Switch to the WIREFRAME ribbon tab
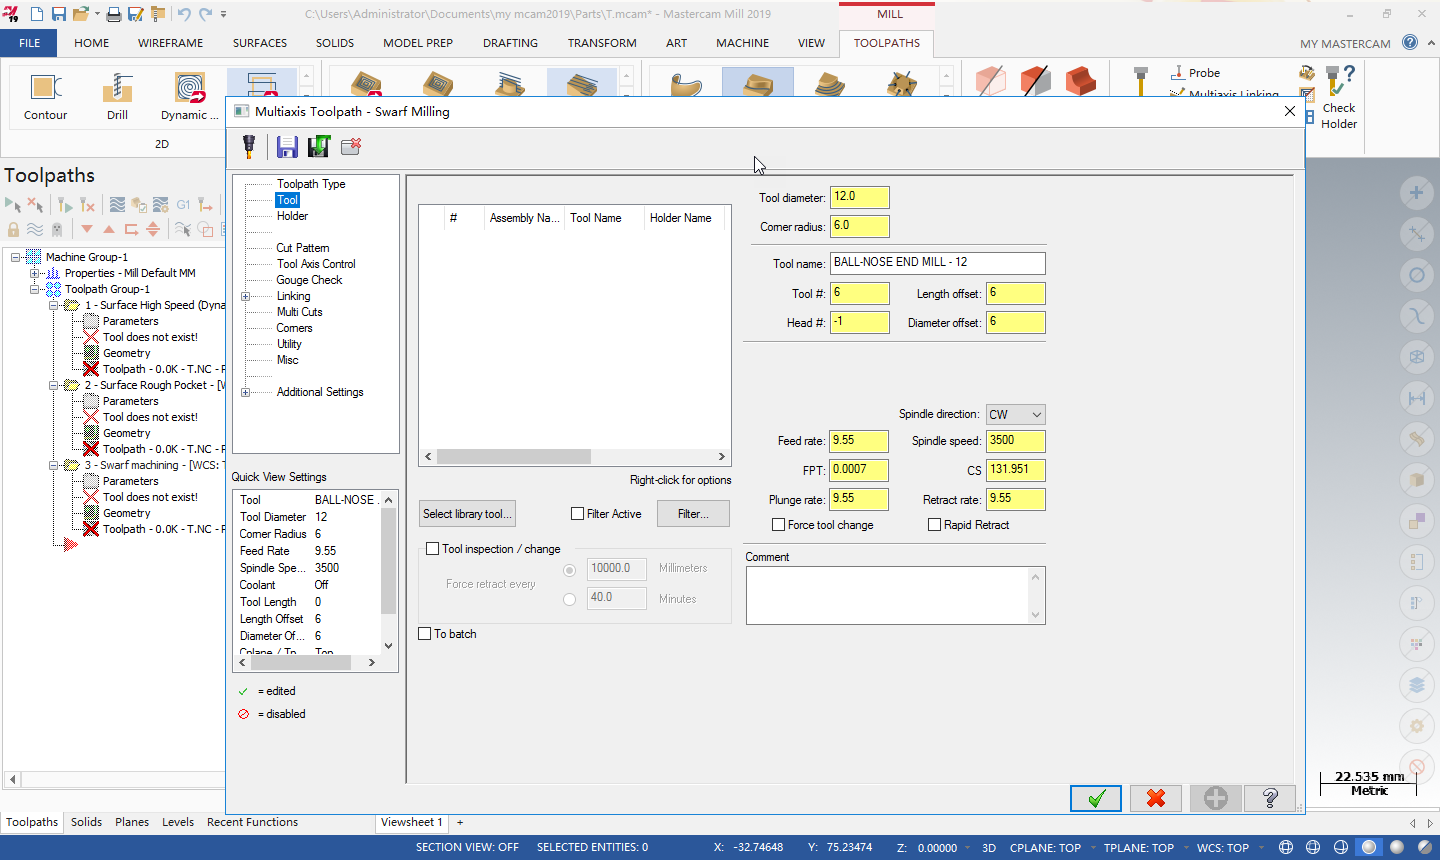The image size is (1440, 860). [171, 43]
